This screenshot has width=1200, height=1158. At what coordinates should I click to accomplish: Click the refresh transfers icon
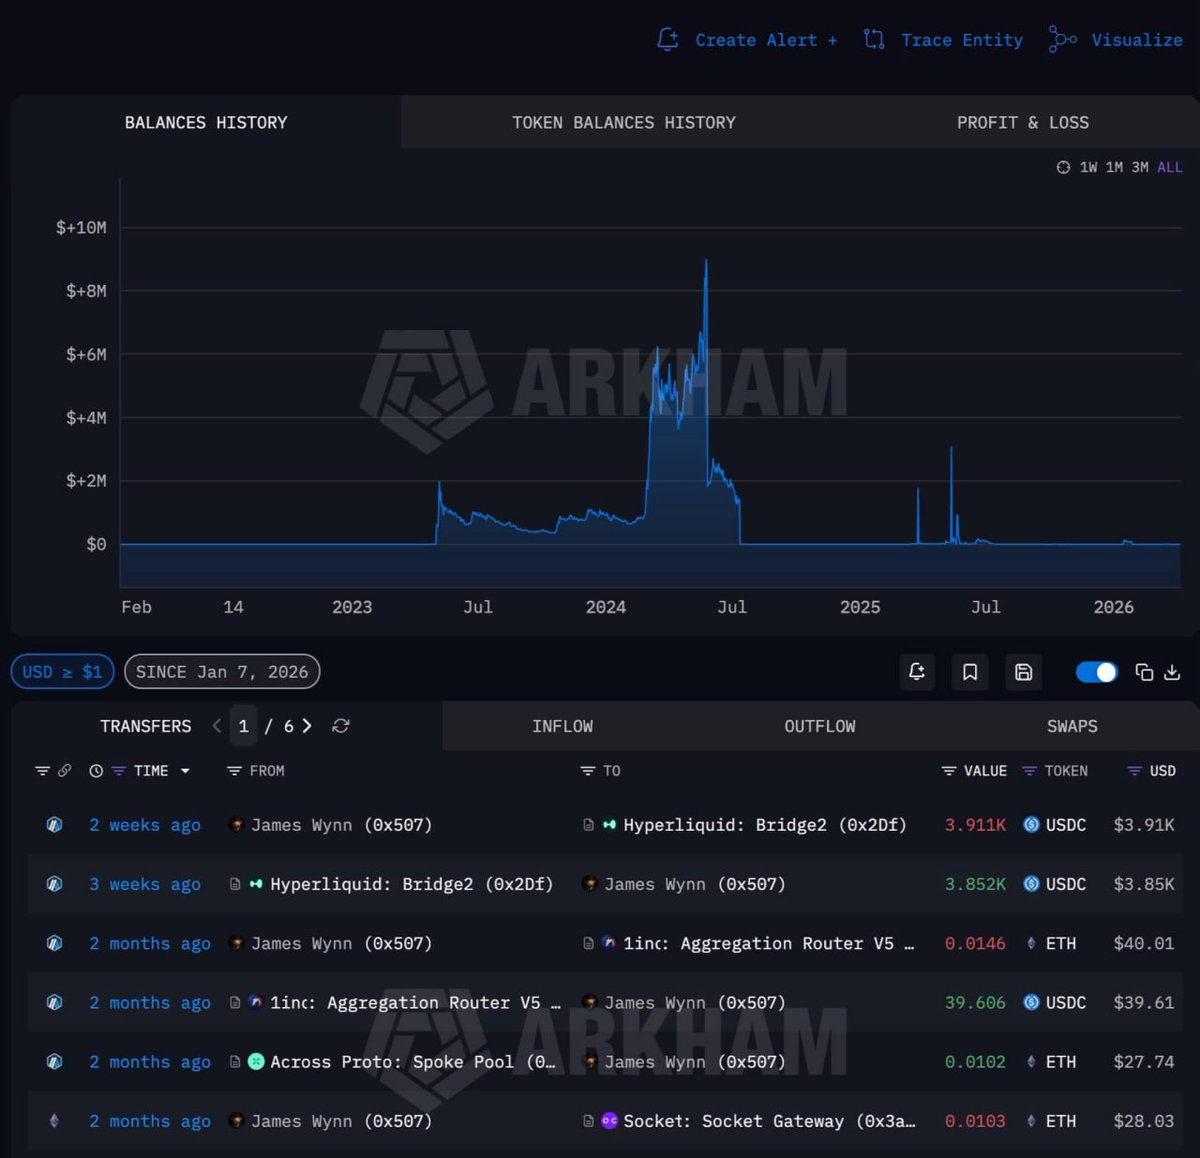(x=341, y=726)
